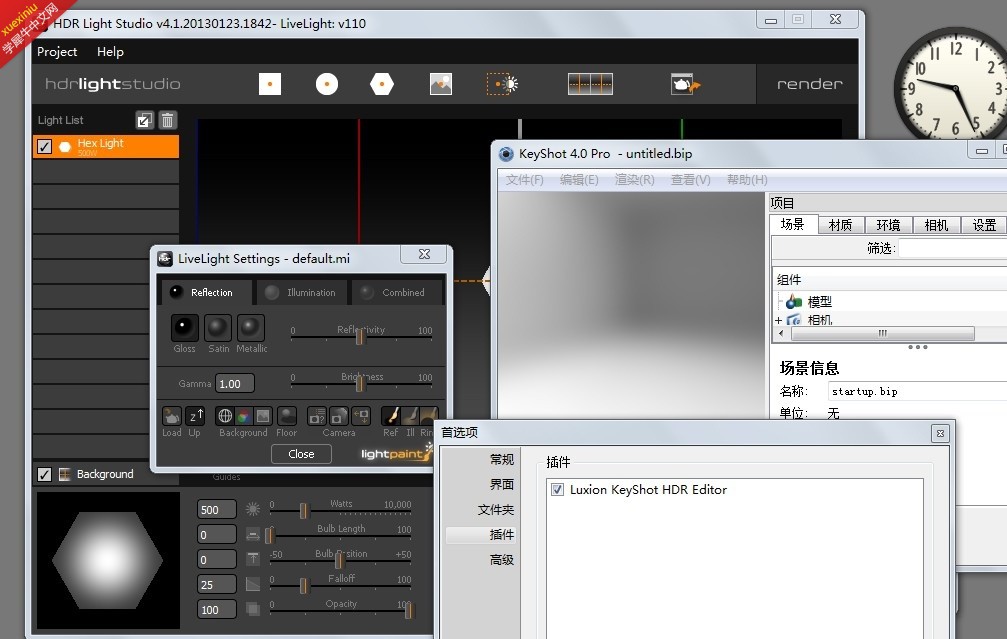1007x639 pixels.
Task: Switch to the 环境 tab in KeyShot
Action: [x=888, y=225]
